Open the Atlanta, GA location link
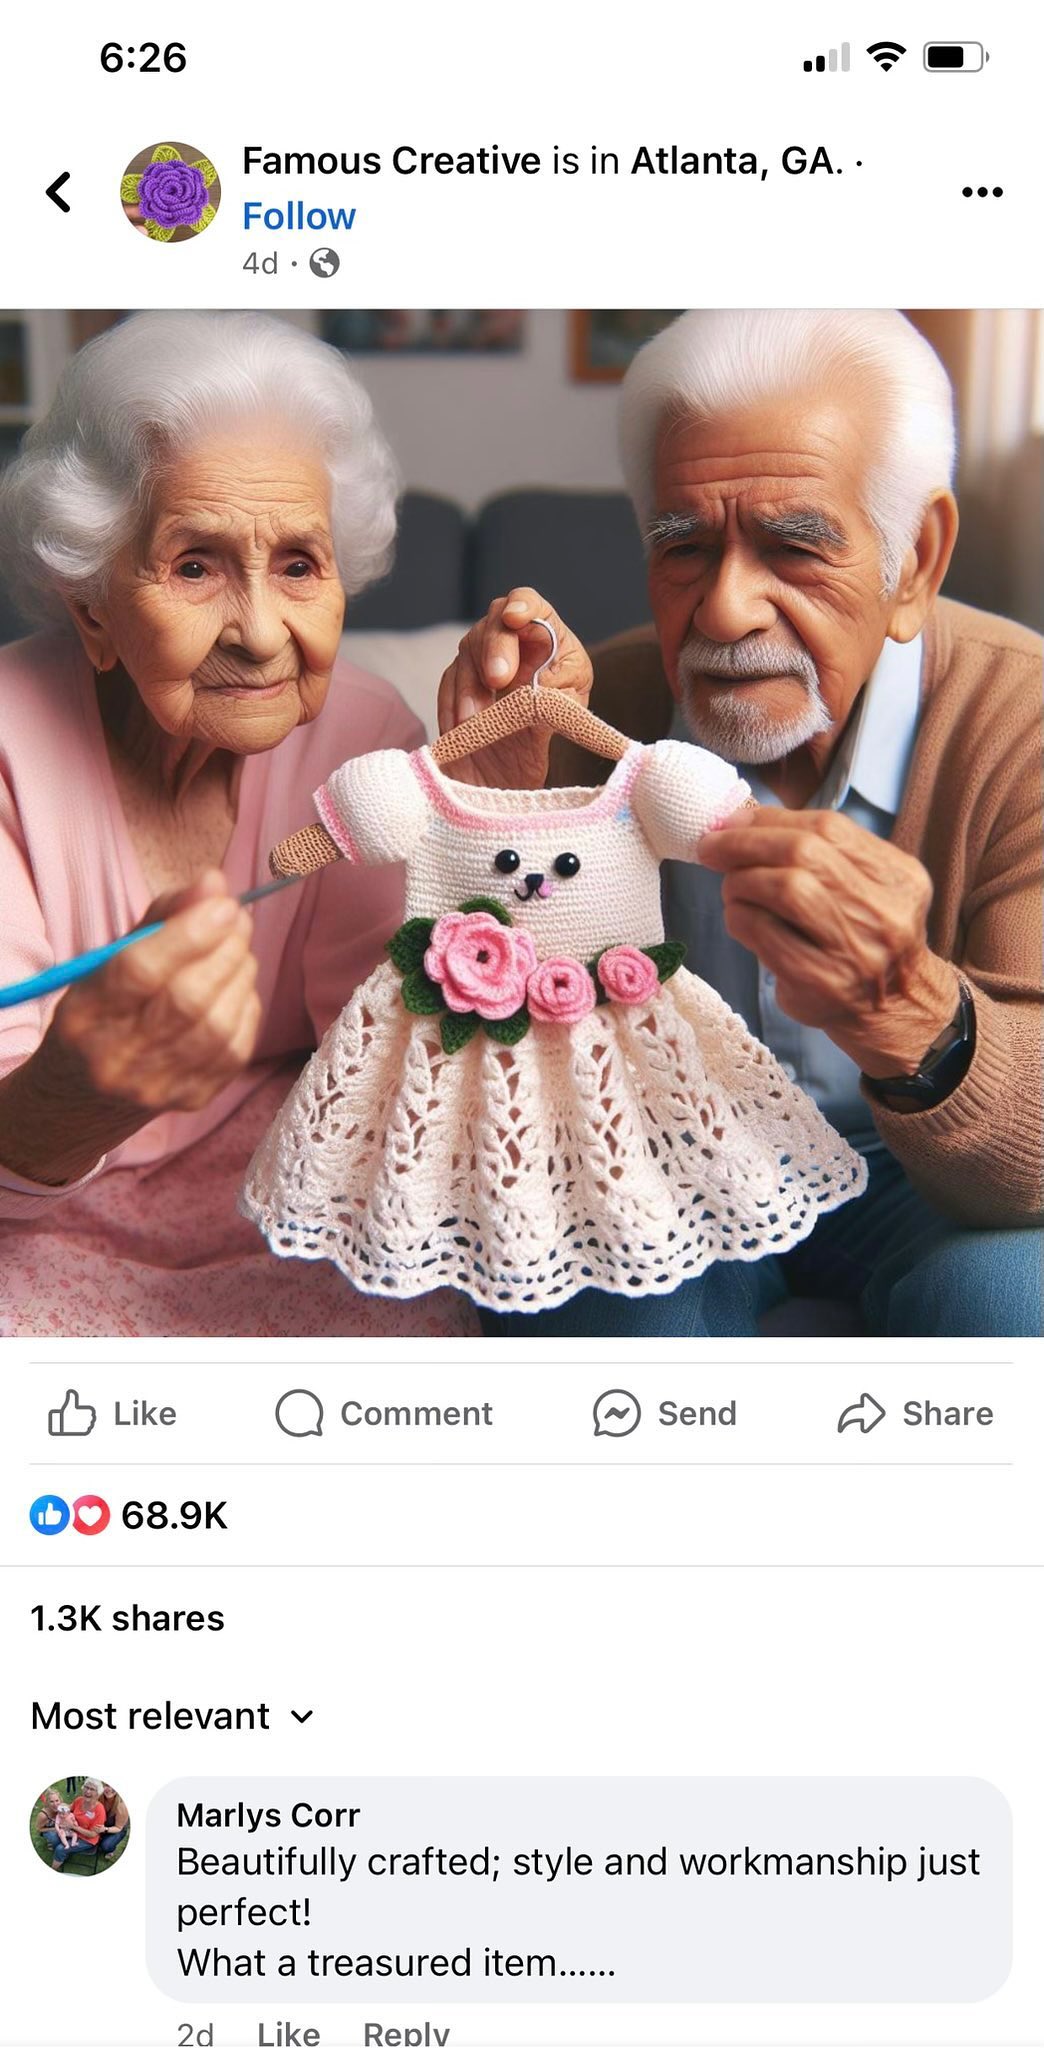1044x2048 pixels. 737,160
